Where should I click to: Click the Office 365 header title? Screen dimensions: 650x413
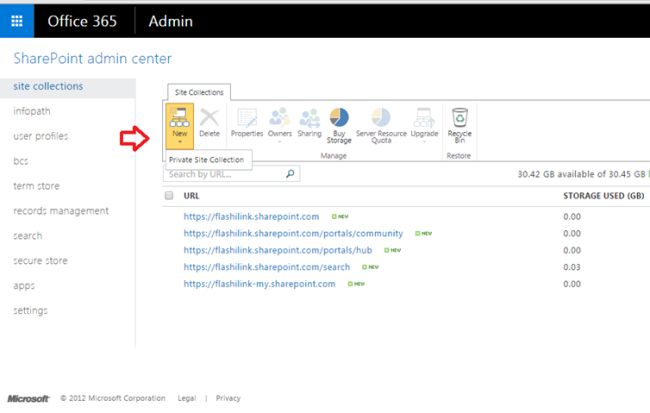(82, 21)
